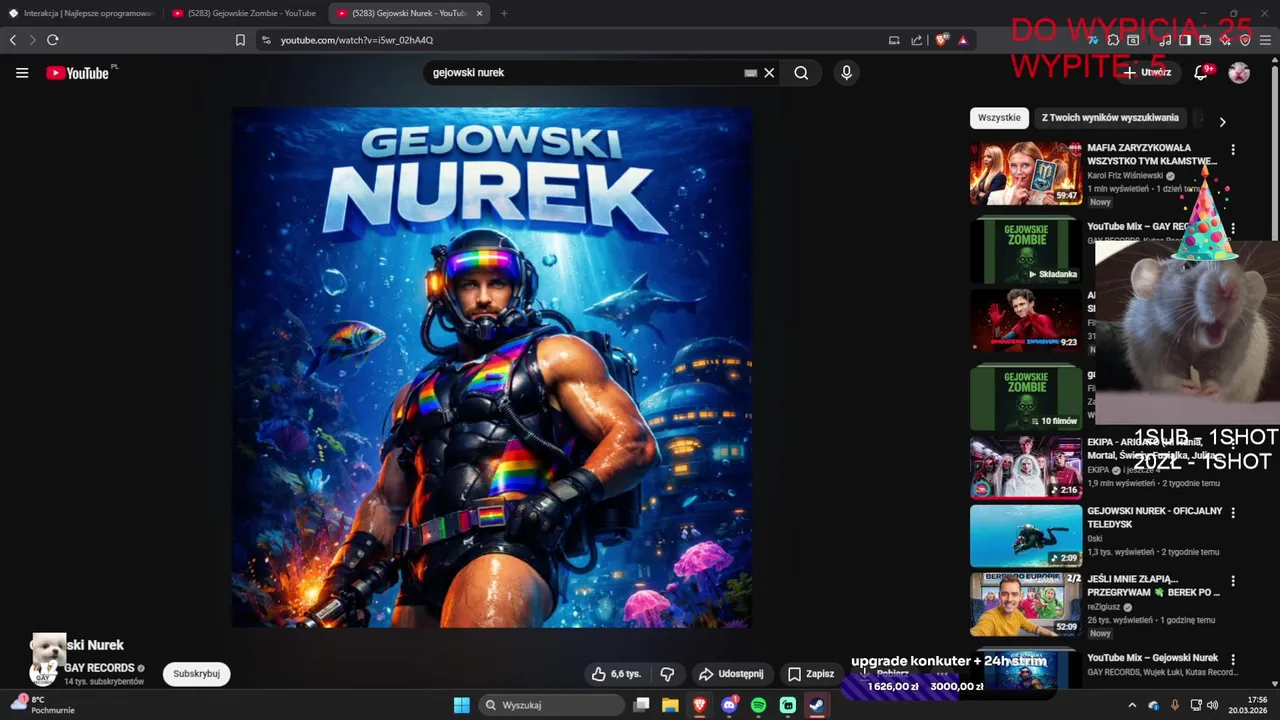Save the video with Zapisz
The height and width of the screenshot is (720, 1280).
point(811,674)
